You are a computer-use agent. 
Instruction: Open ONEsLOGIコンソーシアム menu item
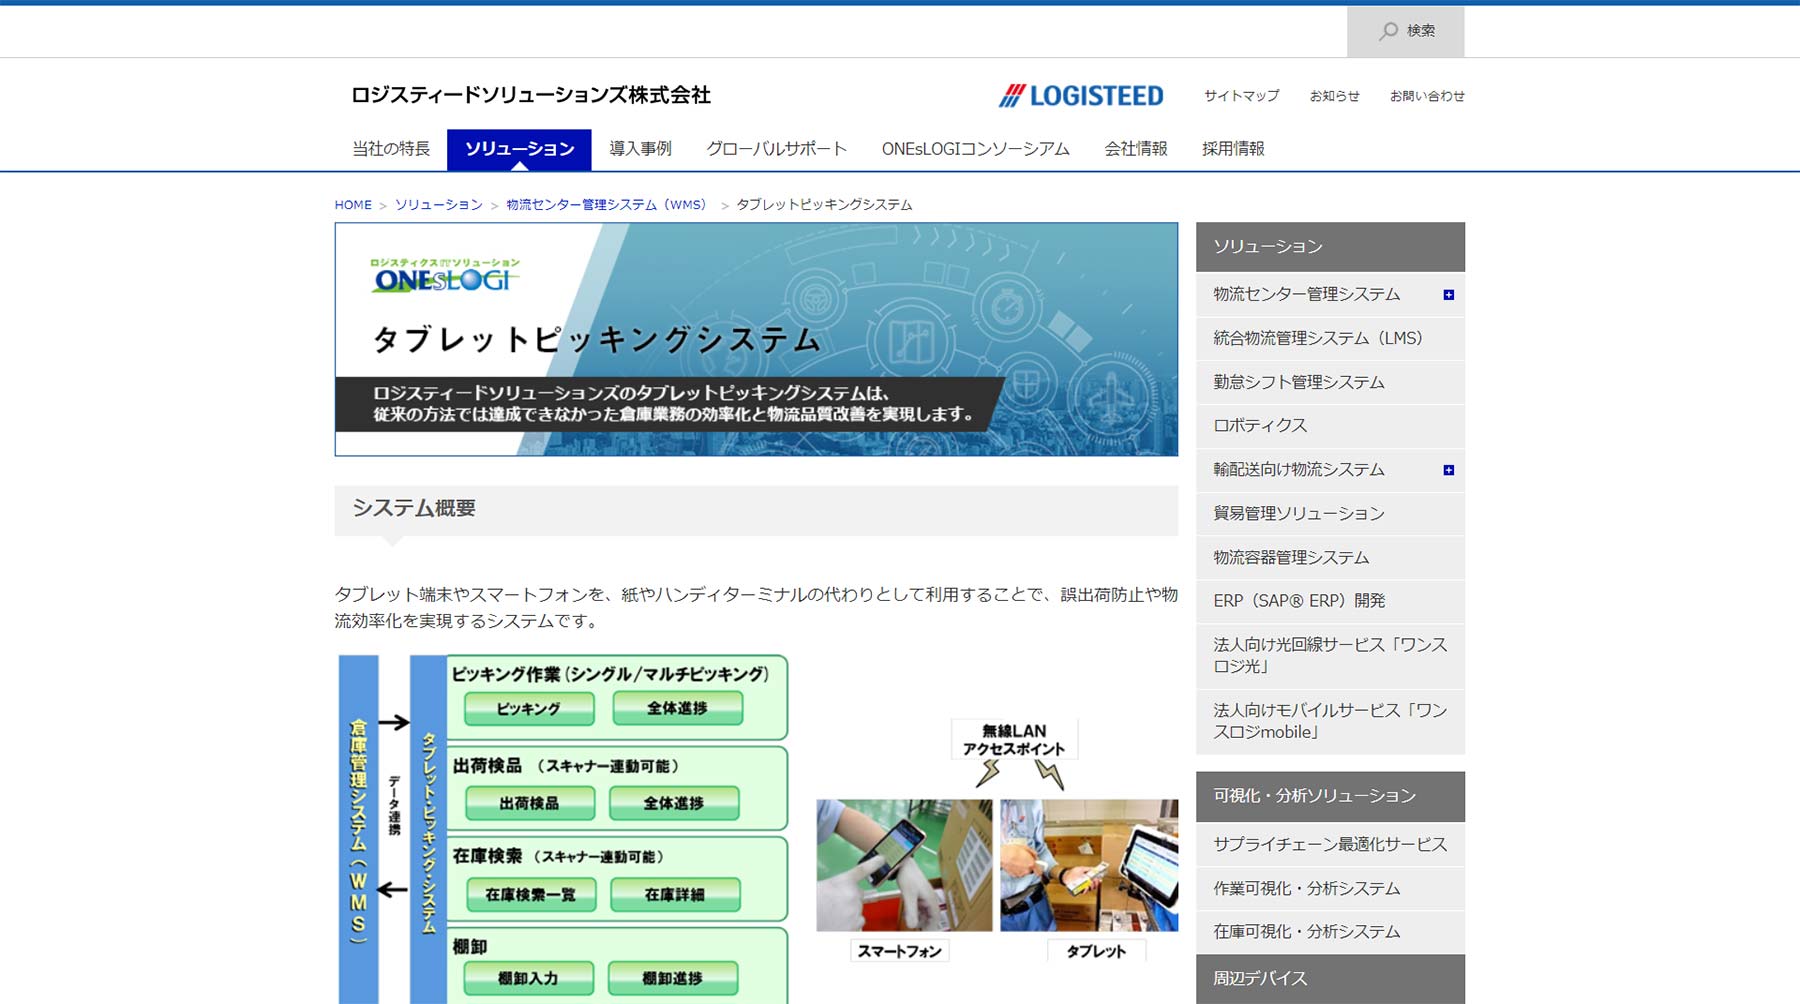[x=975, y=149]
